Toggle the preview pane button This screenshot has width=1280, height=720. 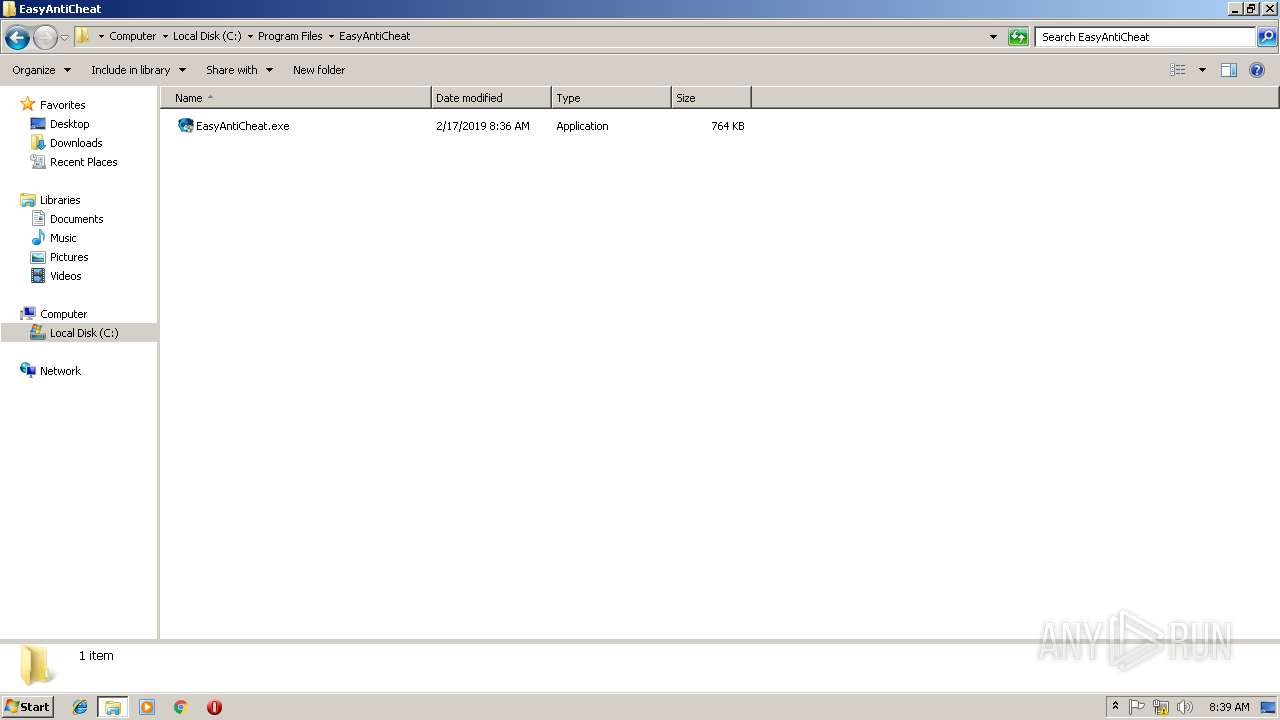[1229, 70]
